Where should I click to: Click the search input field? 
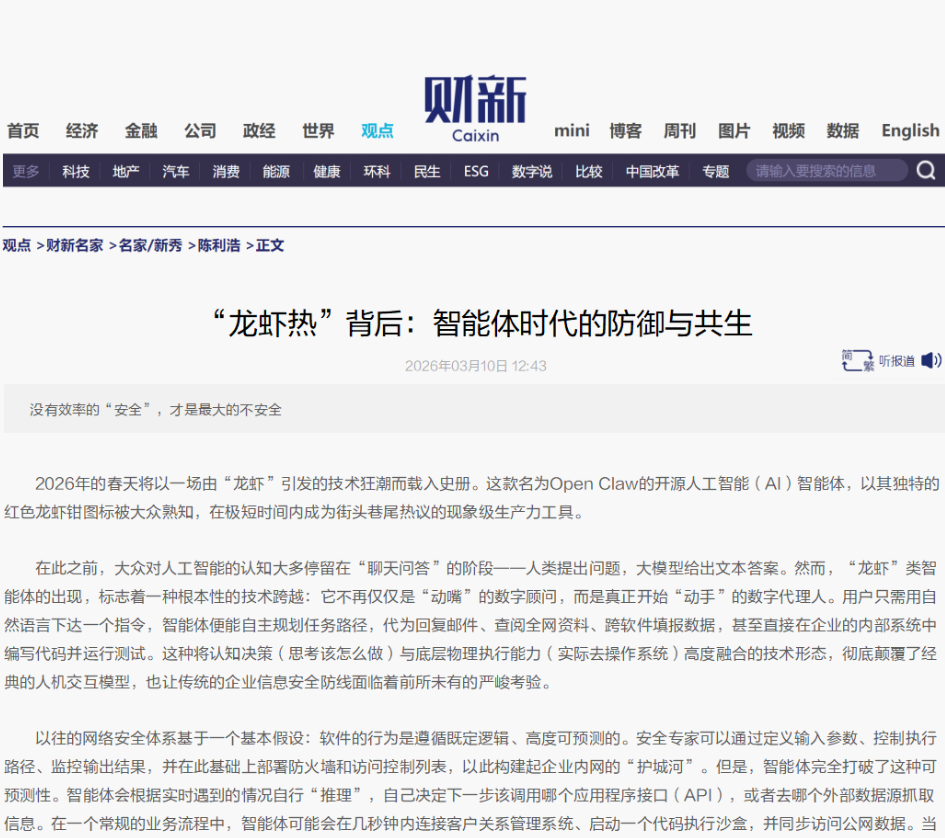click(826, 171)
